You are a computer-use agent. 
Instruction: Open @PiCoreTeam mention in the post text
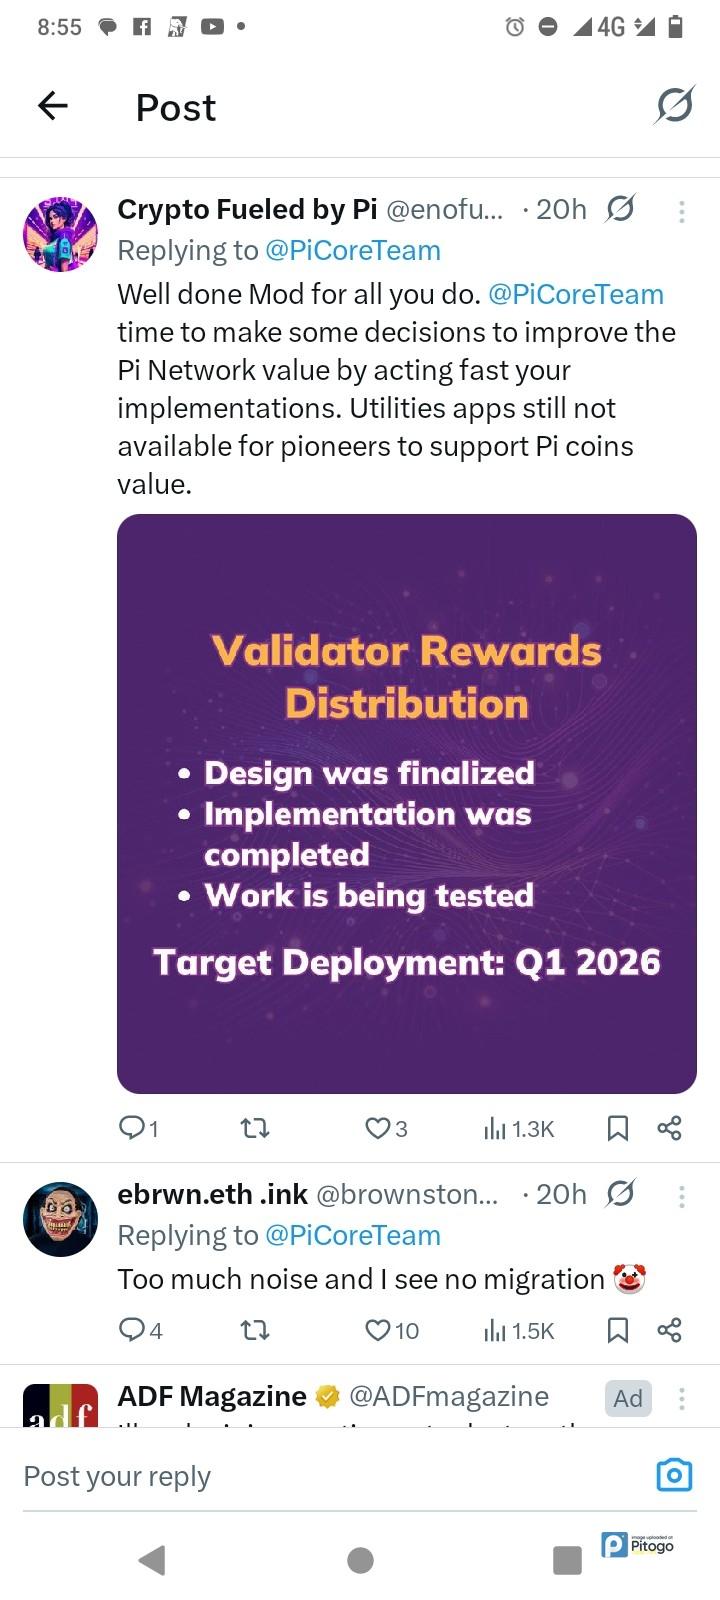pyautogui.click(x=575, y=294)
